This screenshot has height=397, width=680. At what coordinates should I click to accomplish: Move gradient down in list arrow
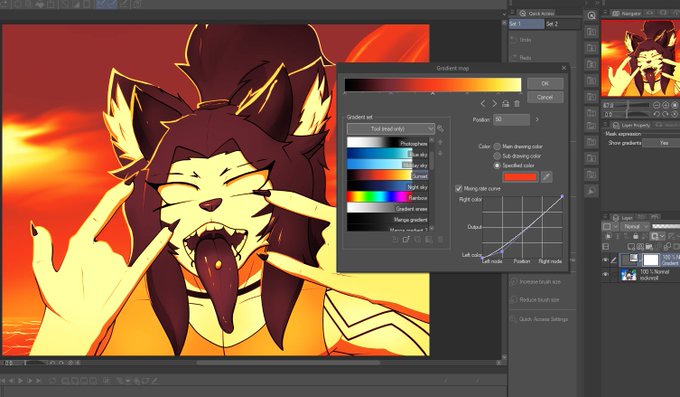click(440, 153)
